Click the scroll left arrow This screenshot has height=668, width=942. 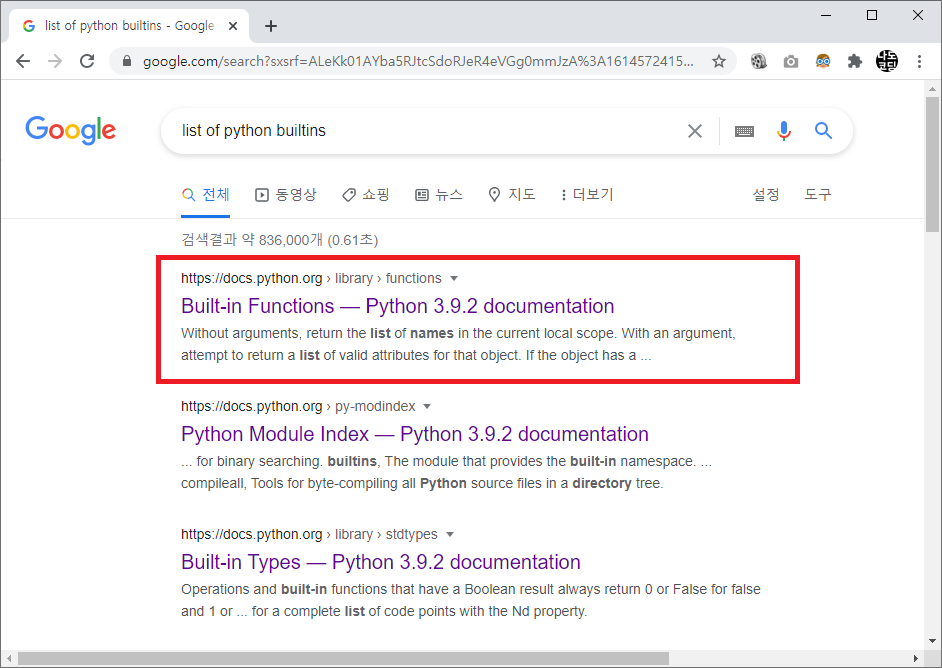(9, 658)
